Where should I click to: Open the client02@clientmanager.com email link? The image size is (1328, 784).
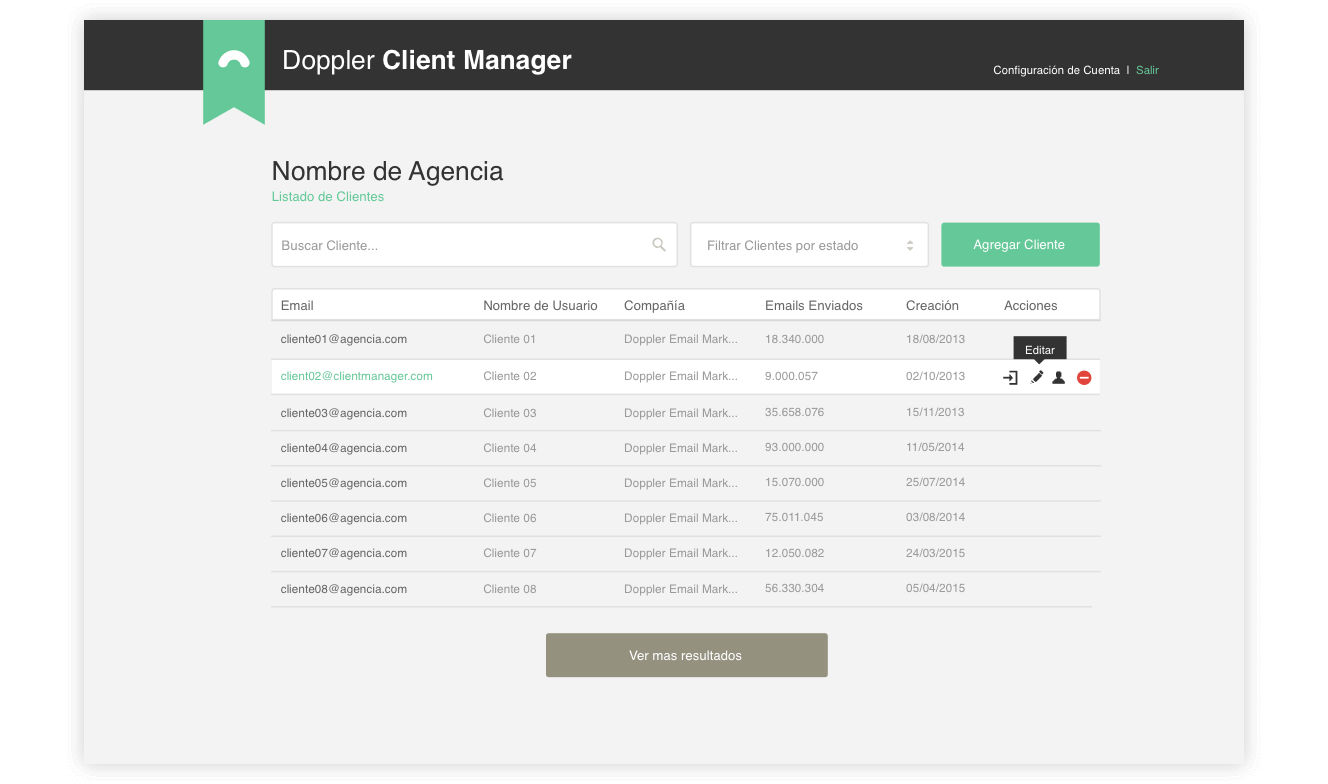point(357,376)
